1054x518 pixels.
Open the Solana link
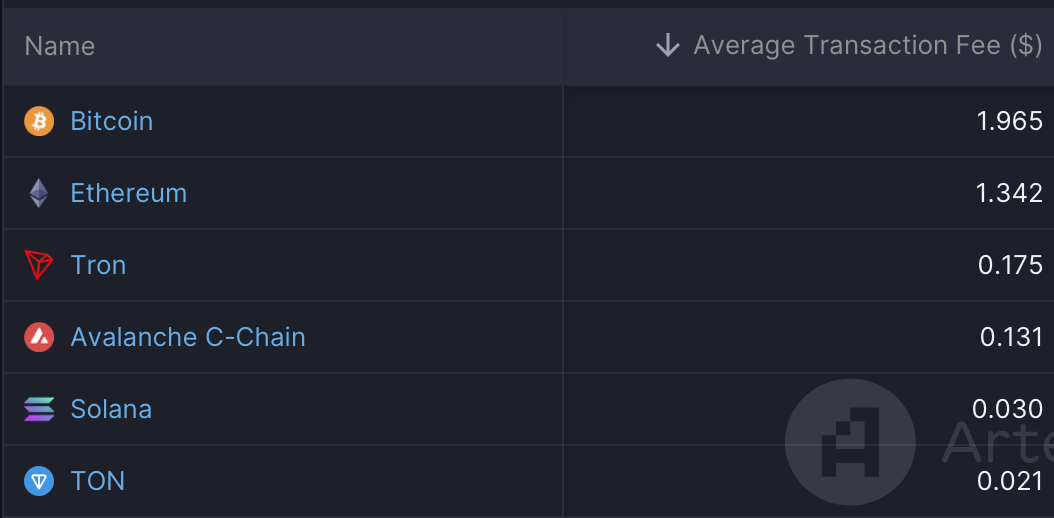point(111,409)
